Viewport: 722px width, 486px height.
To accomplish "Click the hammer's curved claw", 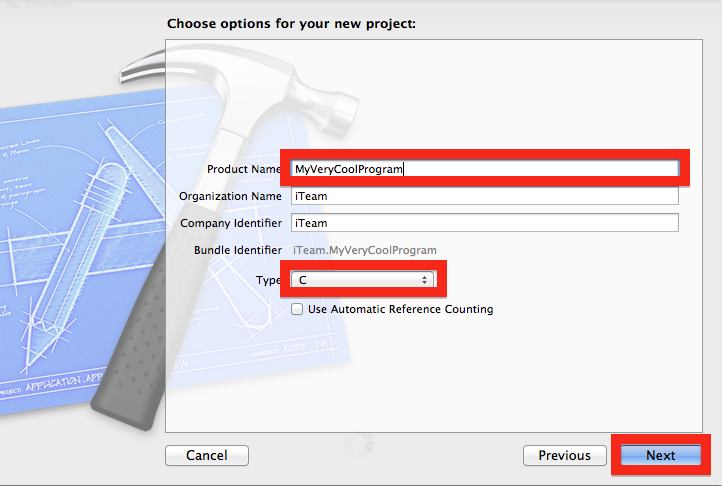I will tap(145, 65).
